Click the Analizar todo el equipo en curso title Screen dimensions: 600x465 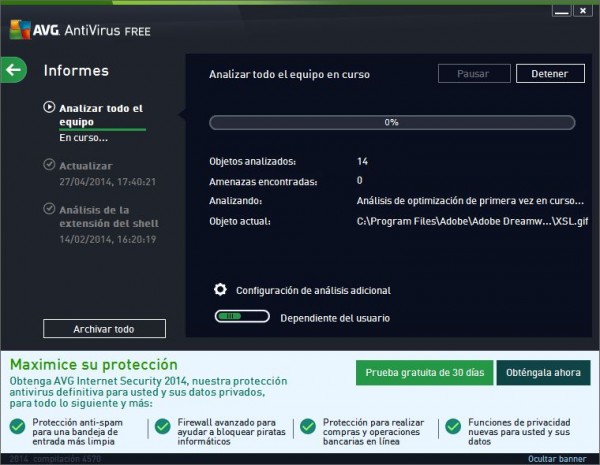(x=289, y=74)
